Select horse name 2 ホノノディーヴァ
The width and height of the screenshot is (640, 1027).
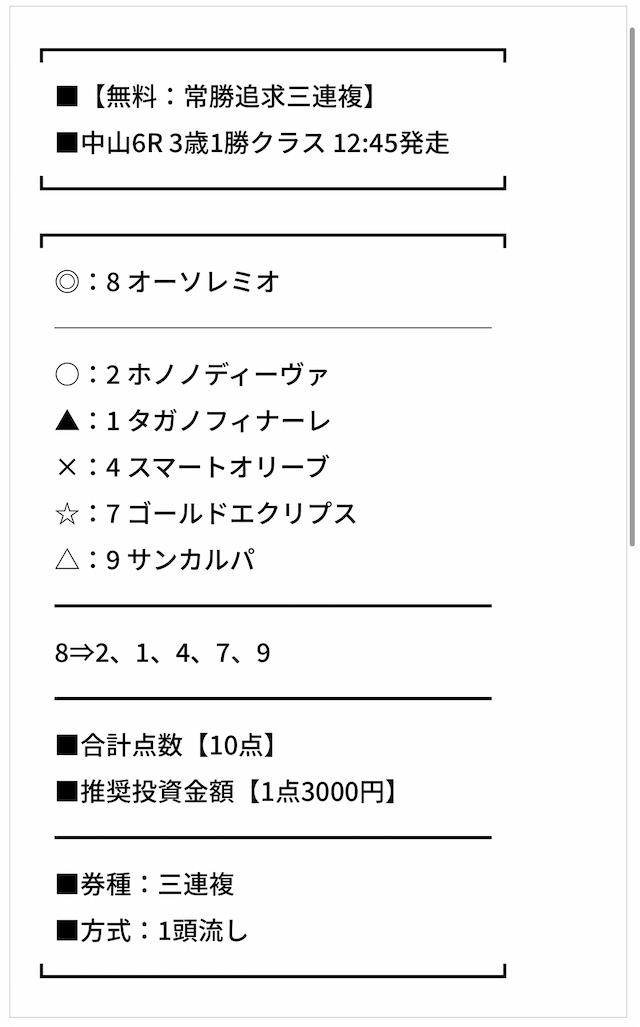(216, 375)
